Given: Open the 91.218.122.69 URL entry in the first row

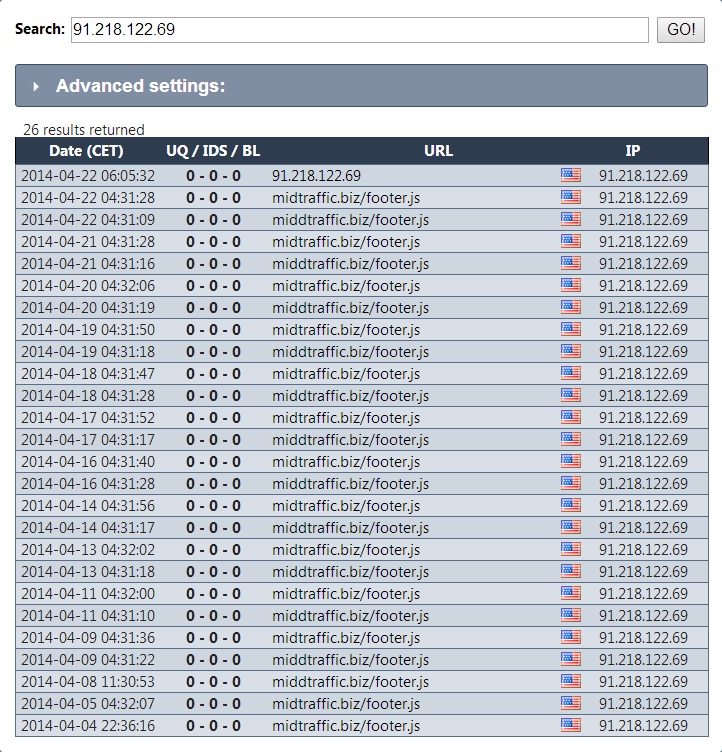Looking at the screenshot, I should click(x=316, y=176).
